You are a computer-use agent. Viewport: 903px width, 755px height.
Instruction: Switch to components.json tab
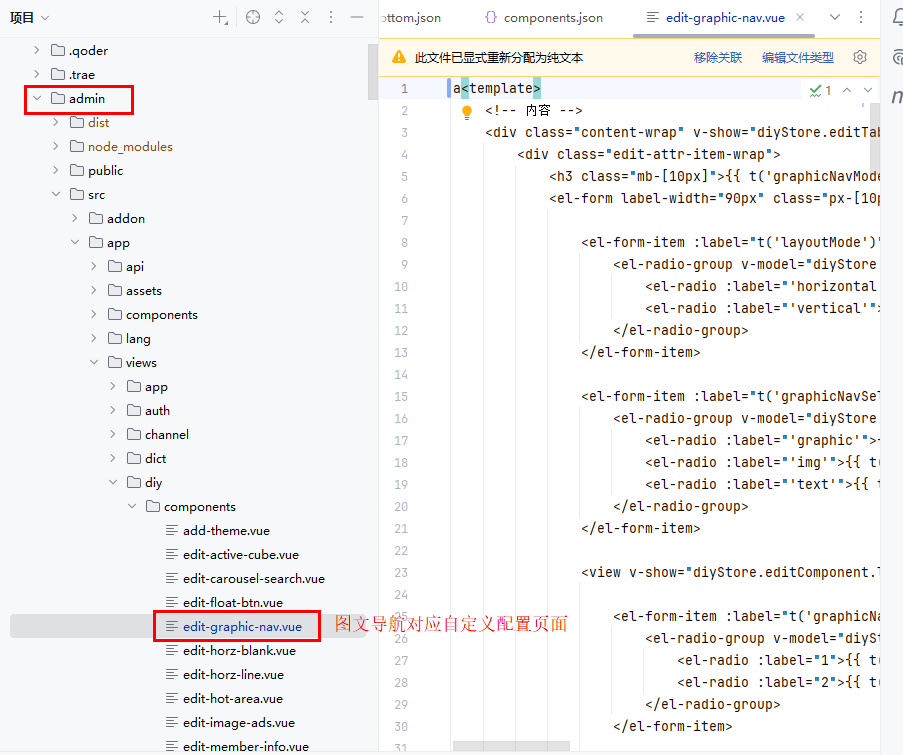544,18
